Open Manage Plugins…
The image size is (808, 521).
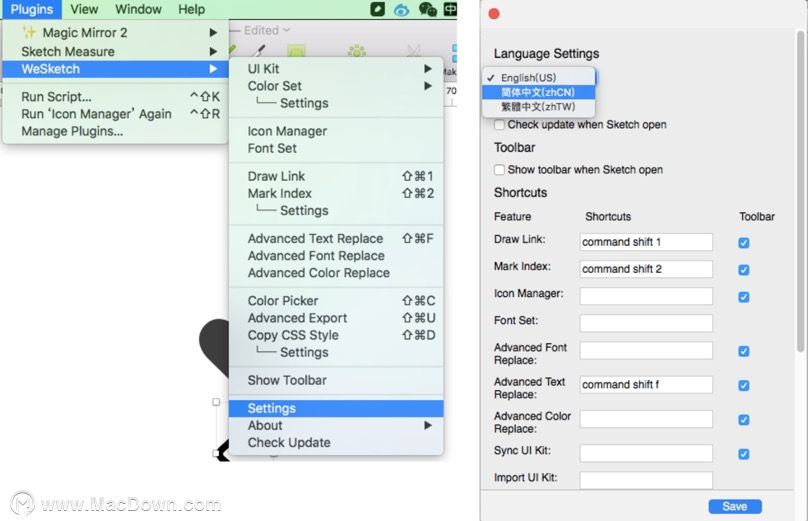[115, 131]
